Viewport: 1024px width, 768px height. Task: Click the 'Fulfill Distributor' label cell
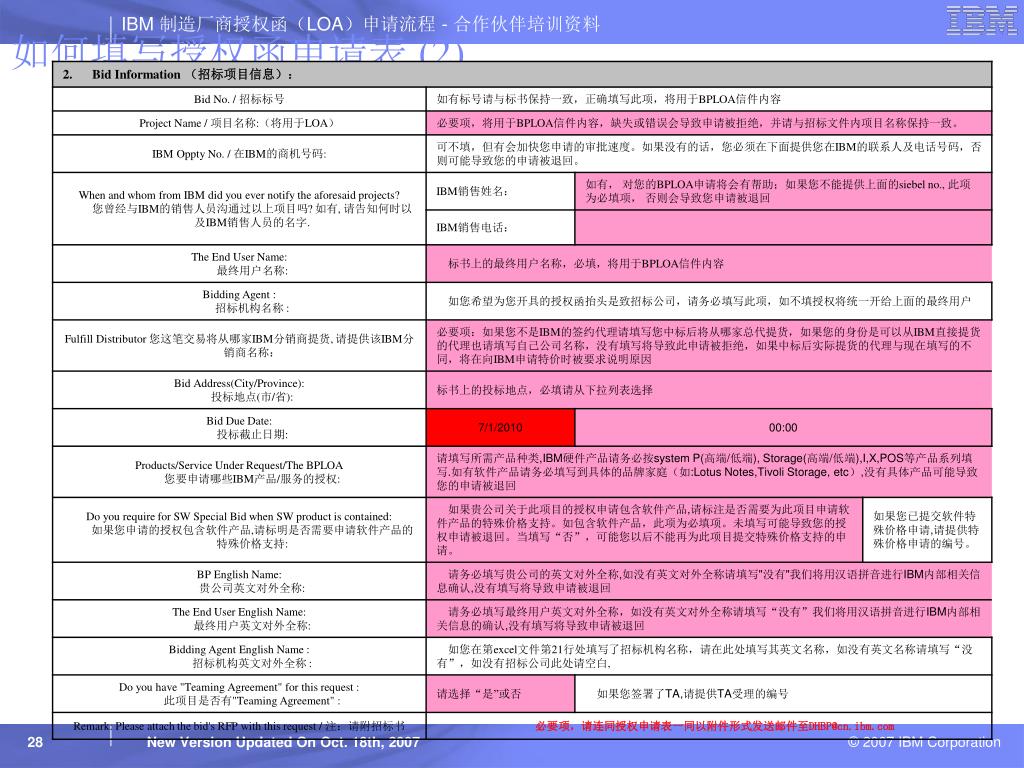[239, 345]
